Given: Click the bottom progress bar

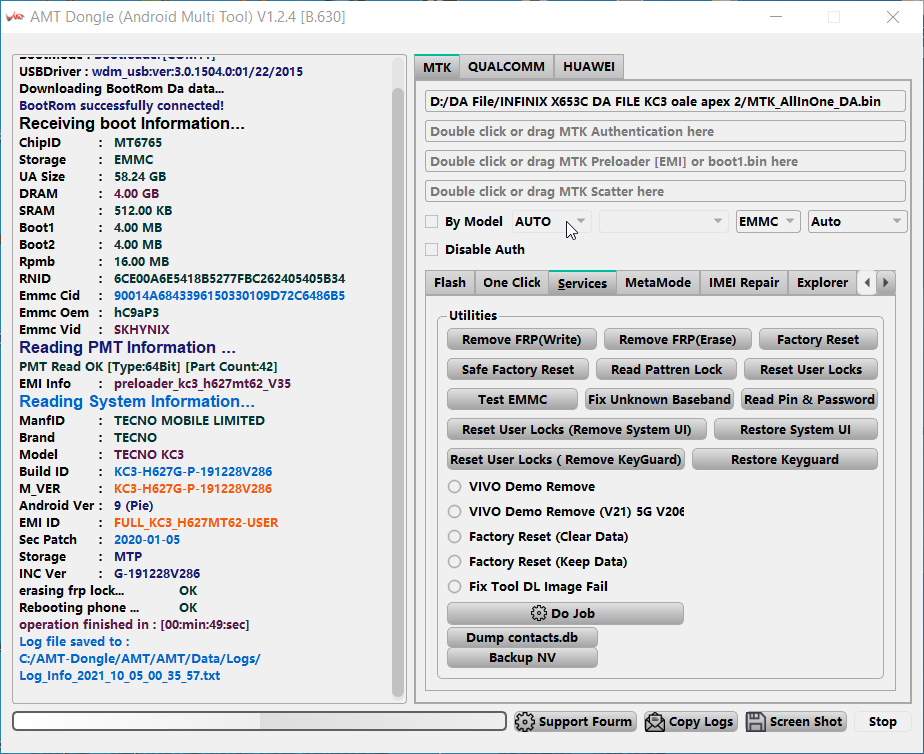Looking at the screenshot, I should (x=259, y=721).
